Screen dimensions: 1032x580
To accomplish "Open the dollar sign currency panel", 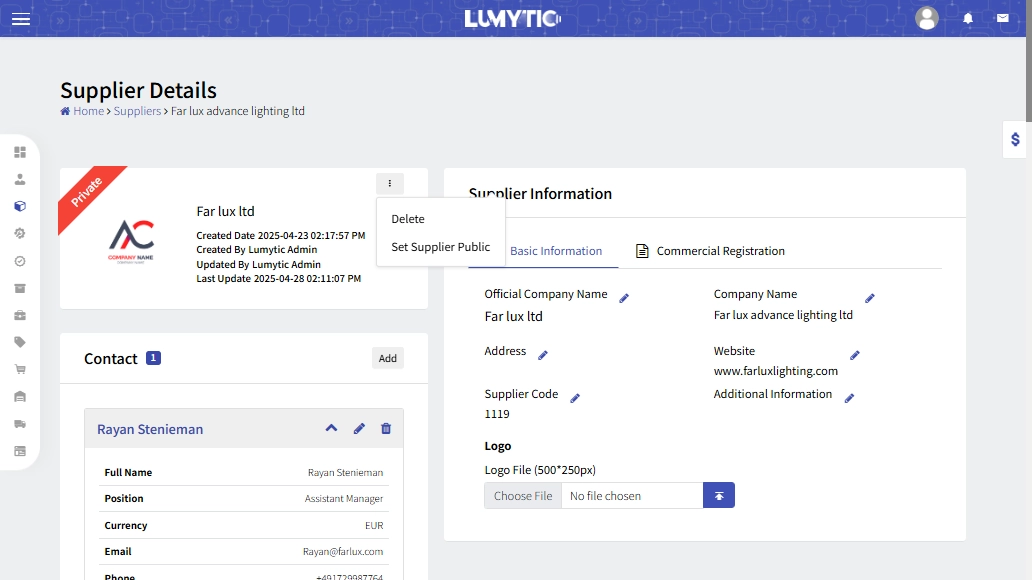I will point(1015,139).
